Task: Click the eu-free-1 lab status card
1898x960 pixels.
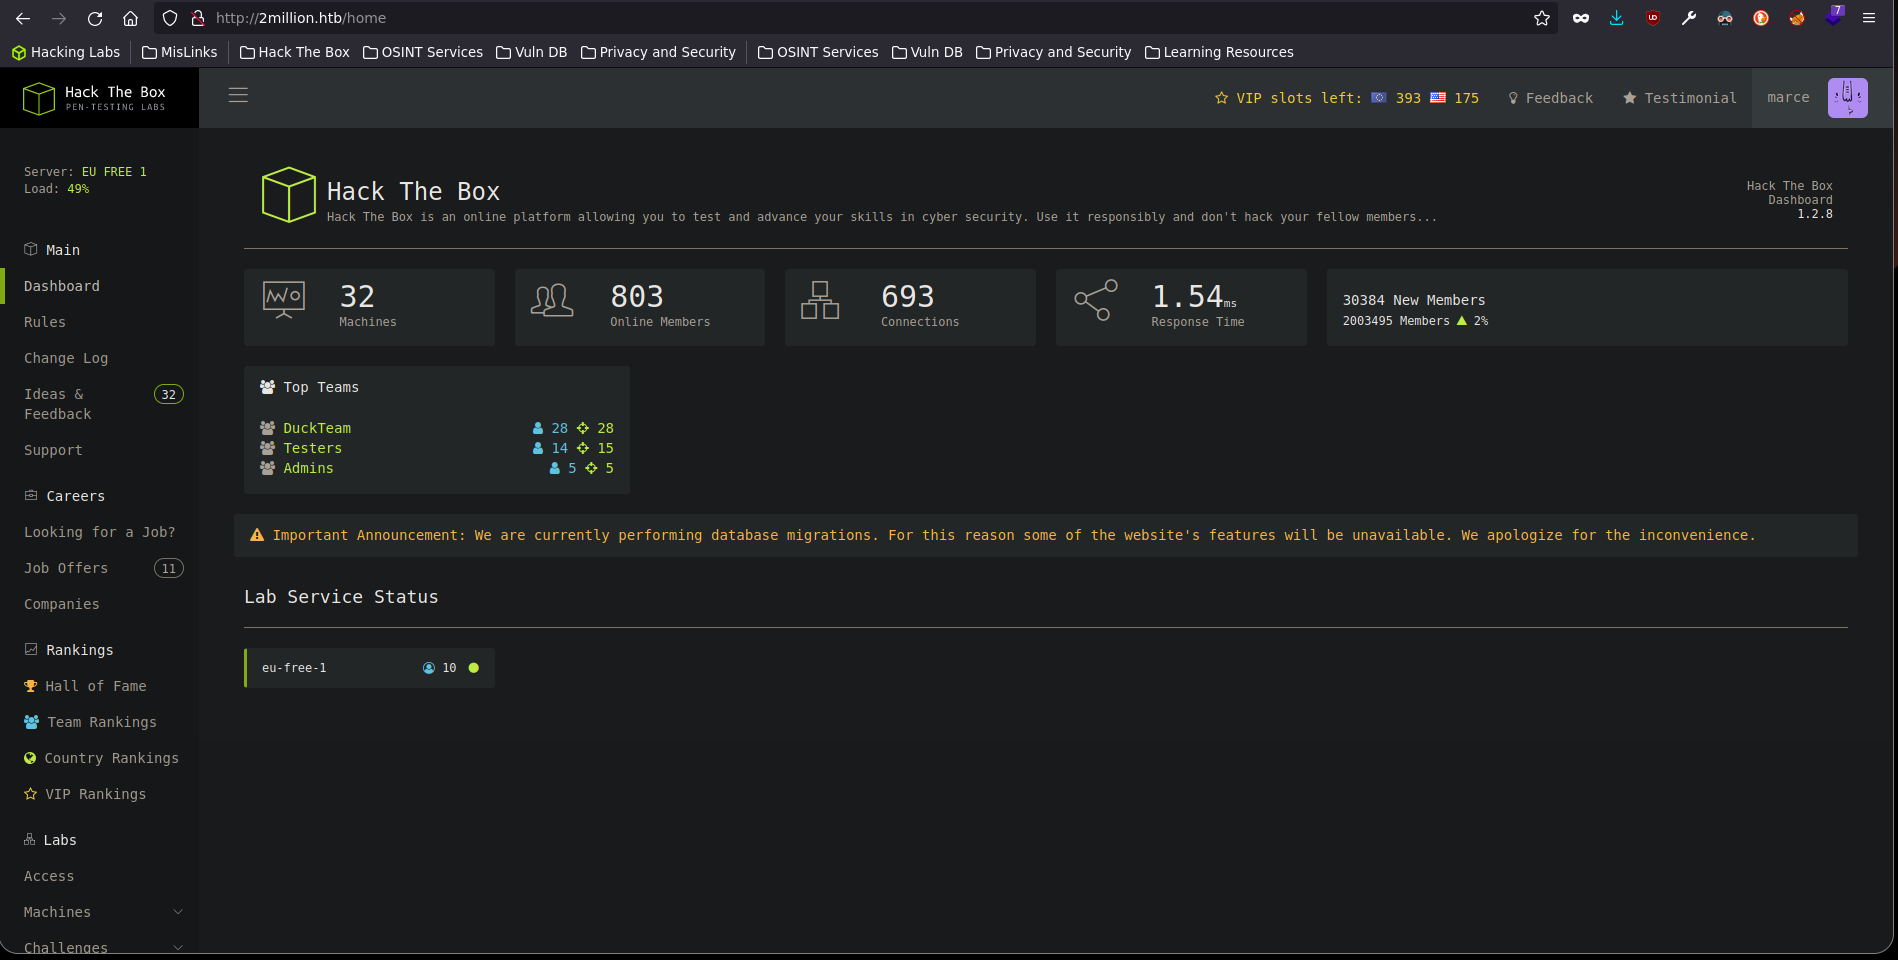Action: click(x=369, y=668)
